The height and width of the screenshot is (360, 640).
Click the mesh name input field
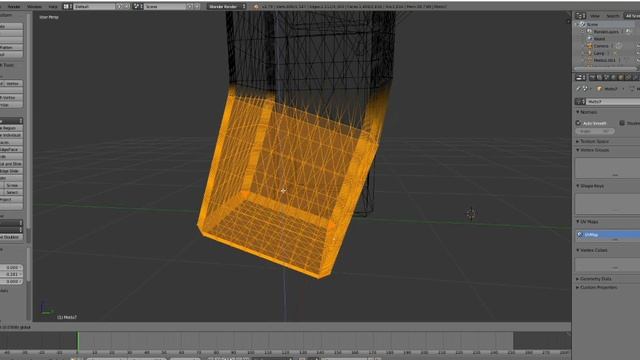pyautogui.click(x=613, y=101)
